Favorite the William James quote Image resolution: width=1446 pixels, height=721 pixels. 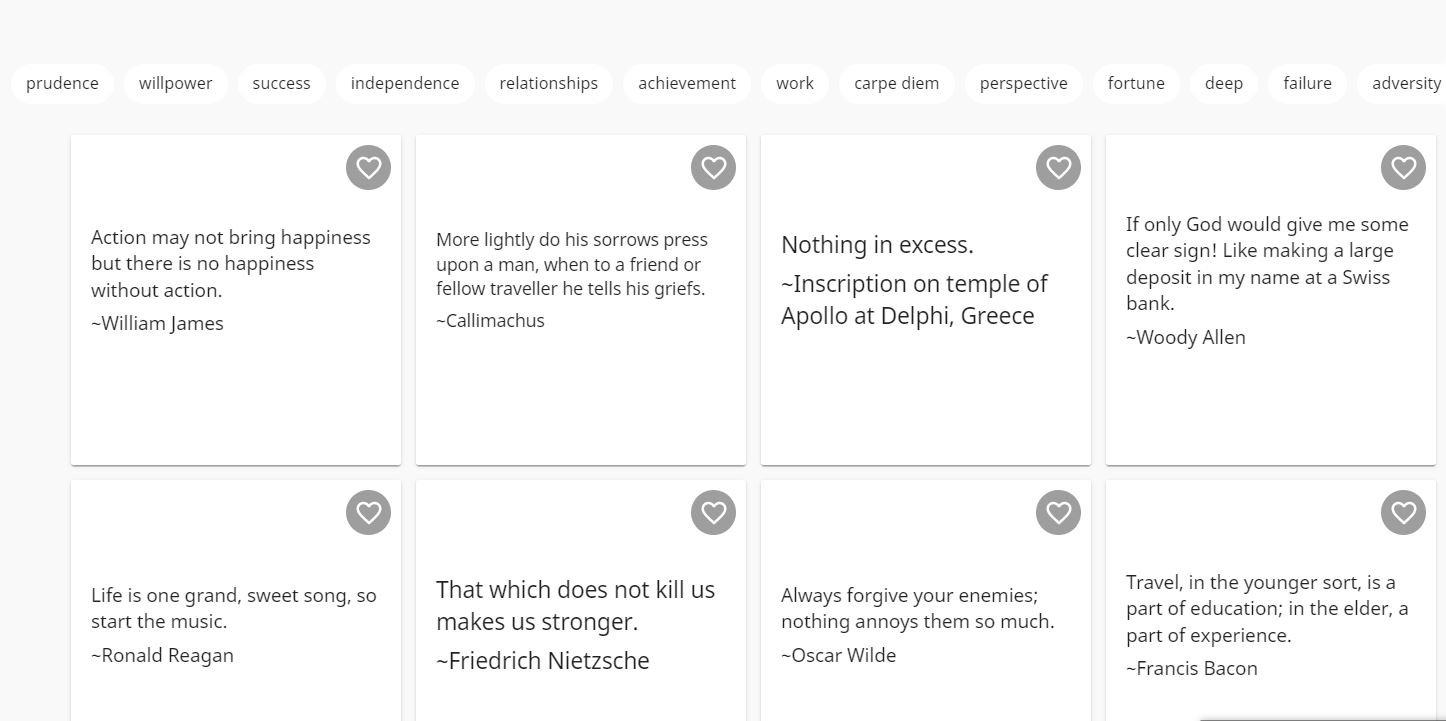[368, 167]
